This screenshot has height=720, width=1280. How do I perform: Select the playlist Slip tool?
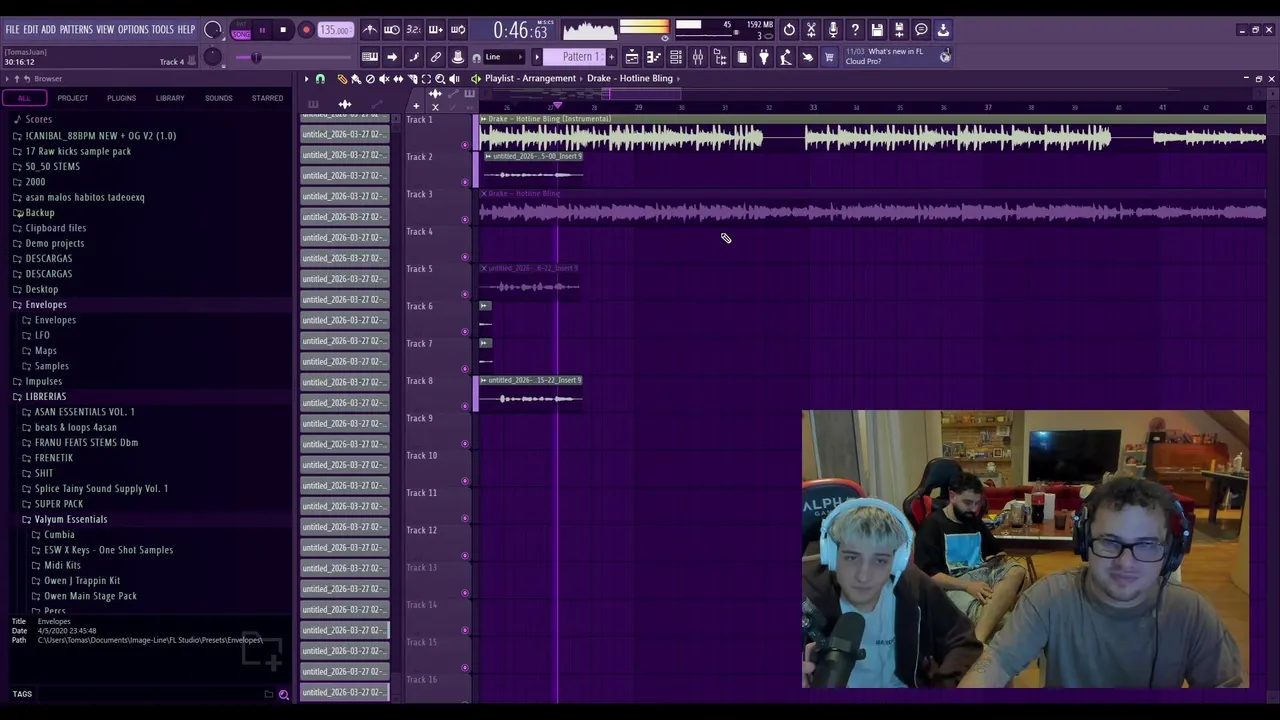point(398,78)
